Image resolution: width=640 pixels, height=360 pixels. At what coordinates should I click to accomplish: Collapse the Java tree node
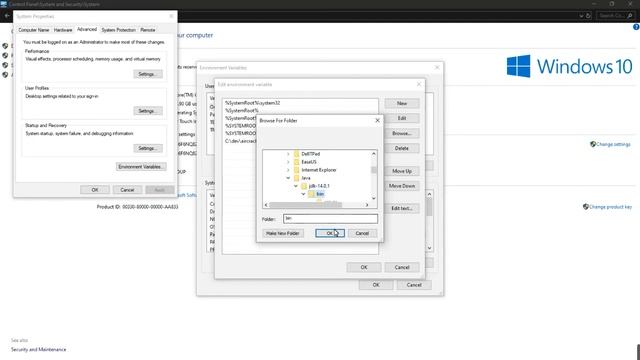(x=288, y=178)
